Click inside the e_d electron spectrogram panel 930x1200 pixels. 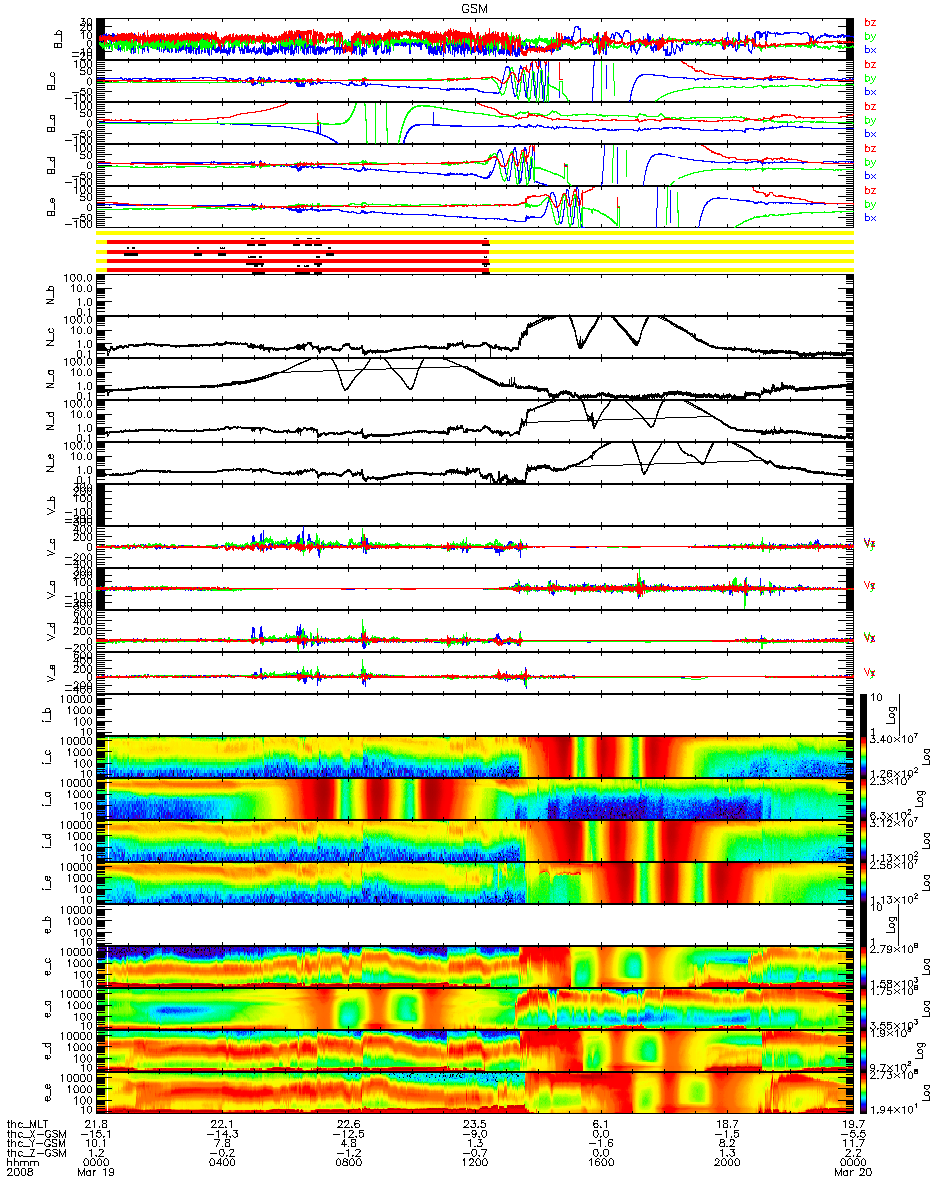coord(475,1051)
